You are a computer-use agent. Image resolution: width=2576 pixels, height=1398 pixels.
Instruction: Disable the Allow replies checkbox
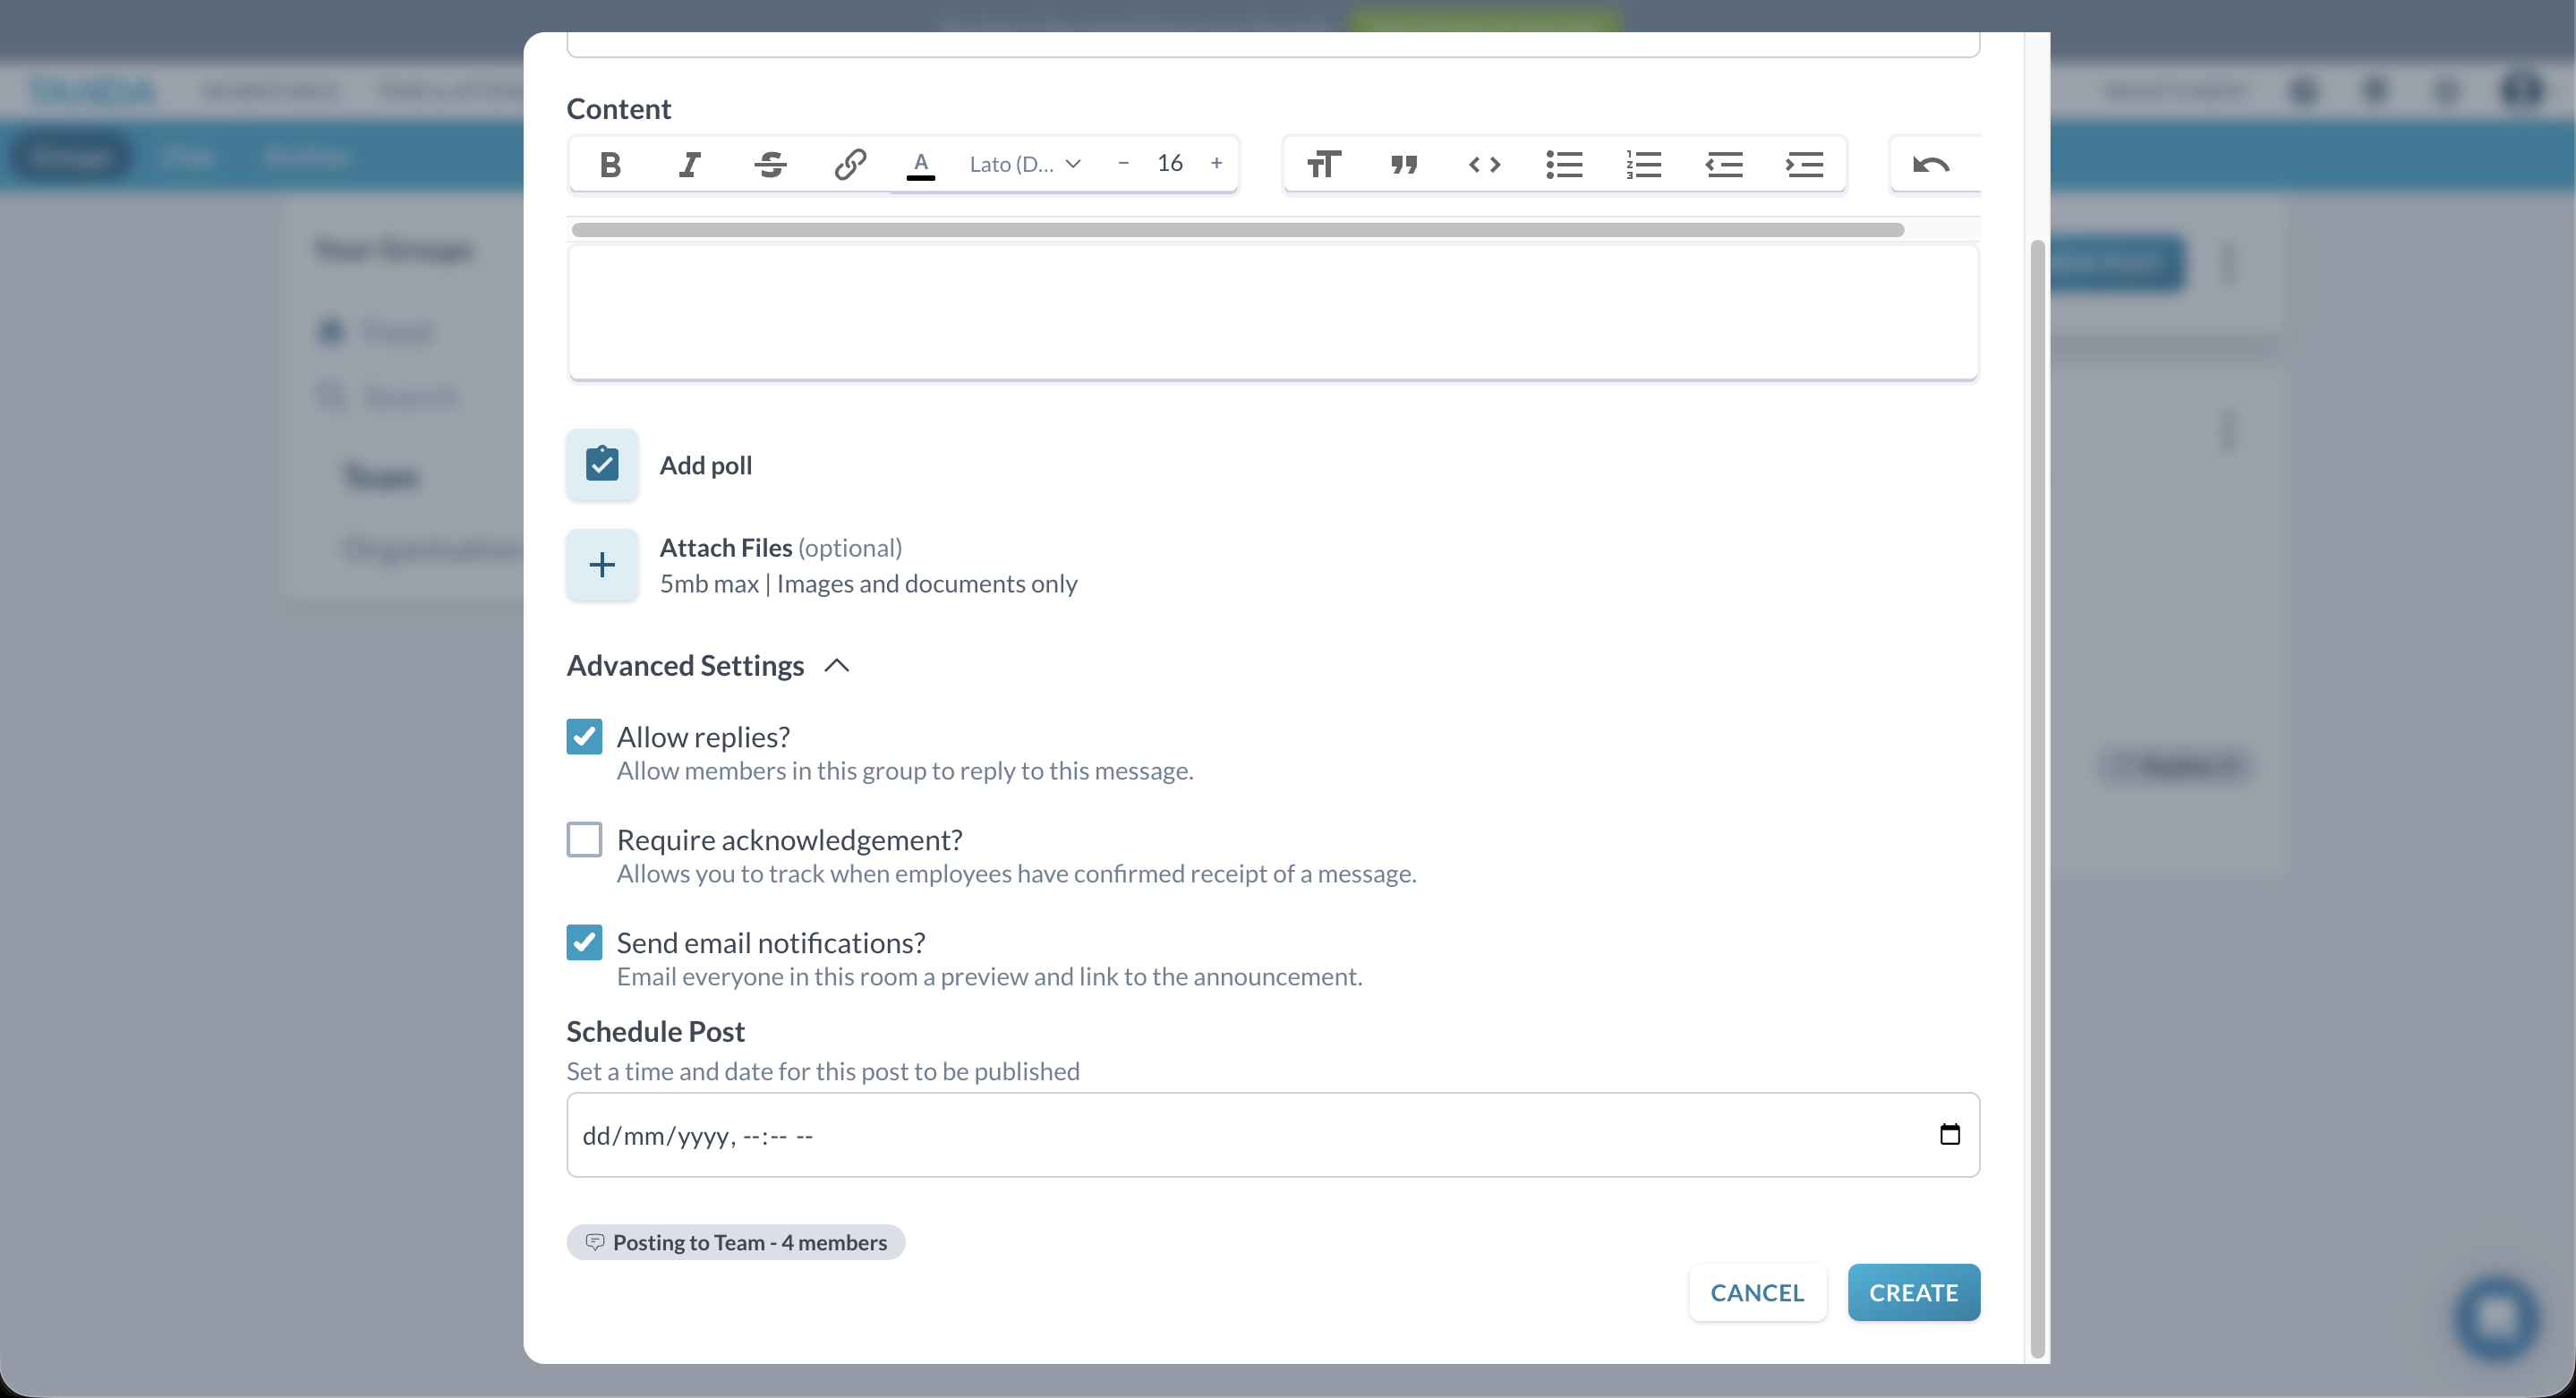(x=584, y=736)
